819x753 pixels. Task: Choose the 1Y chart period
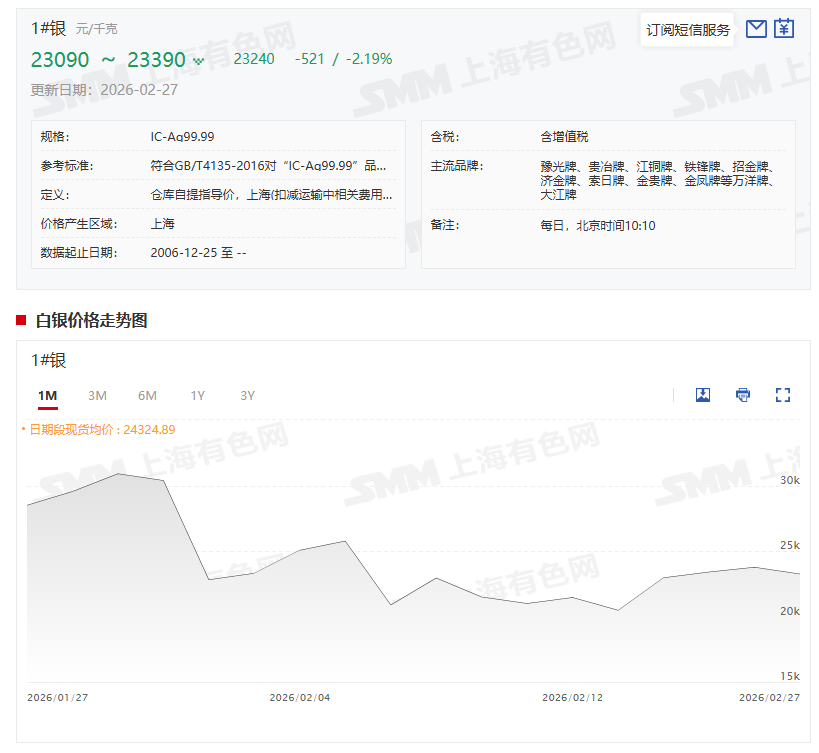(197, 396)
